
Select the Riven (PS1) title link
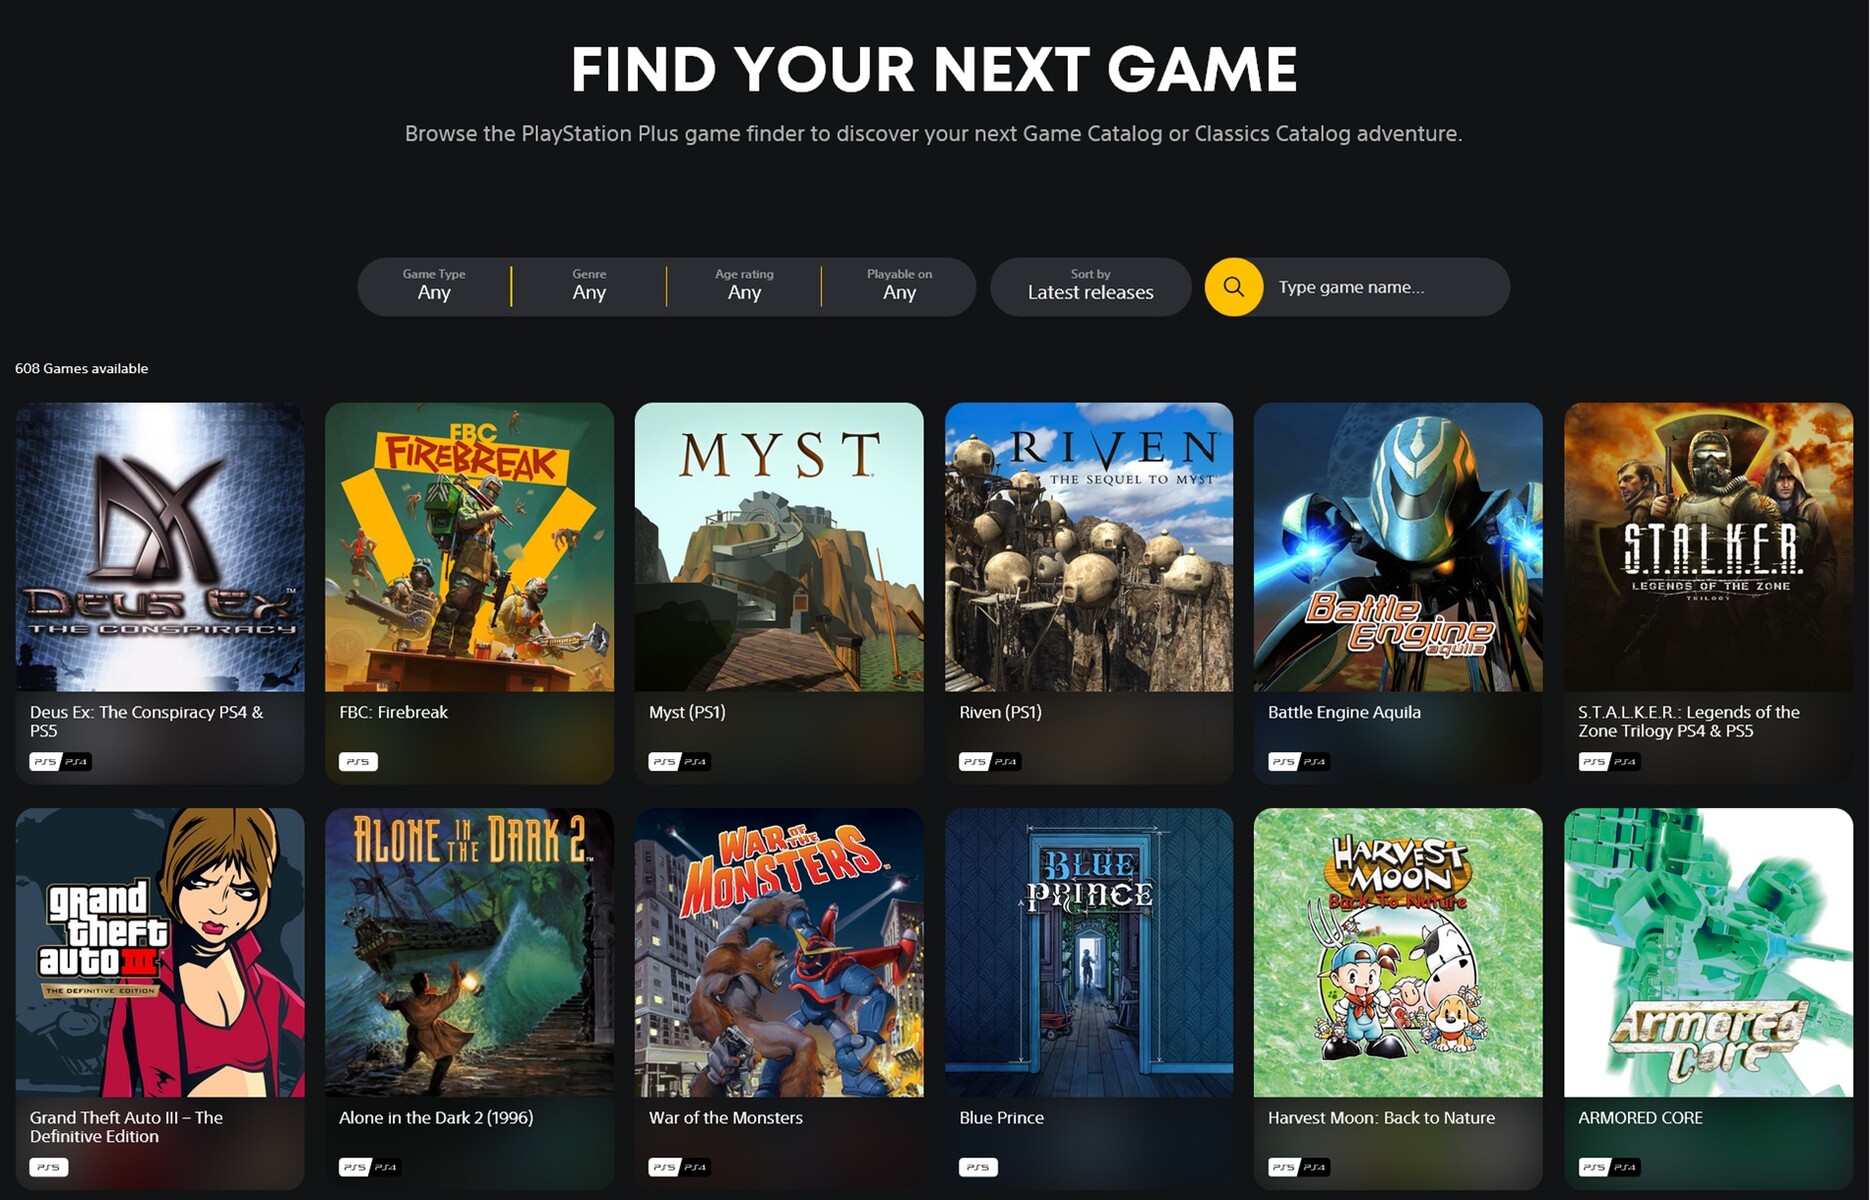1000,712
